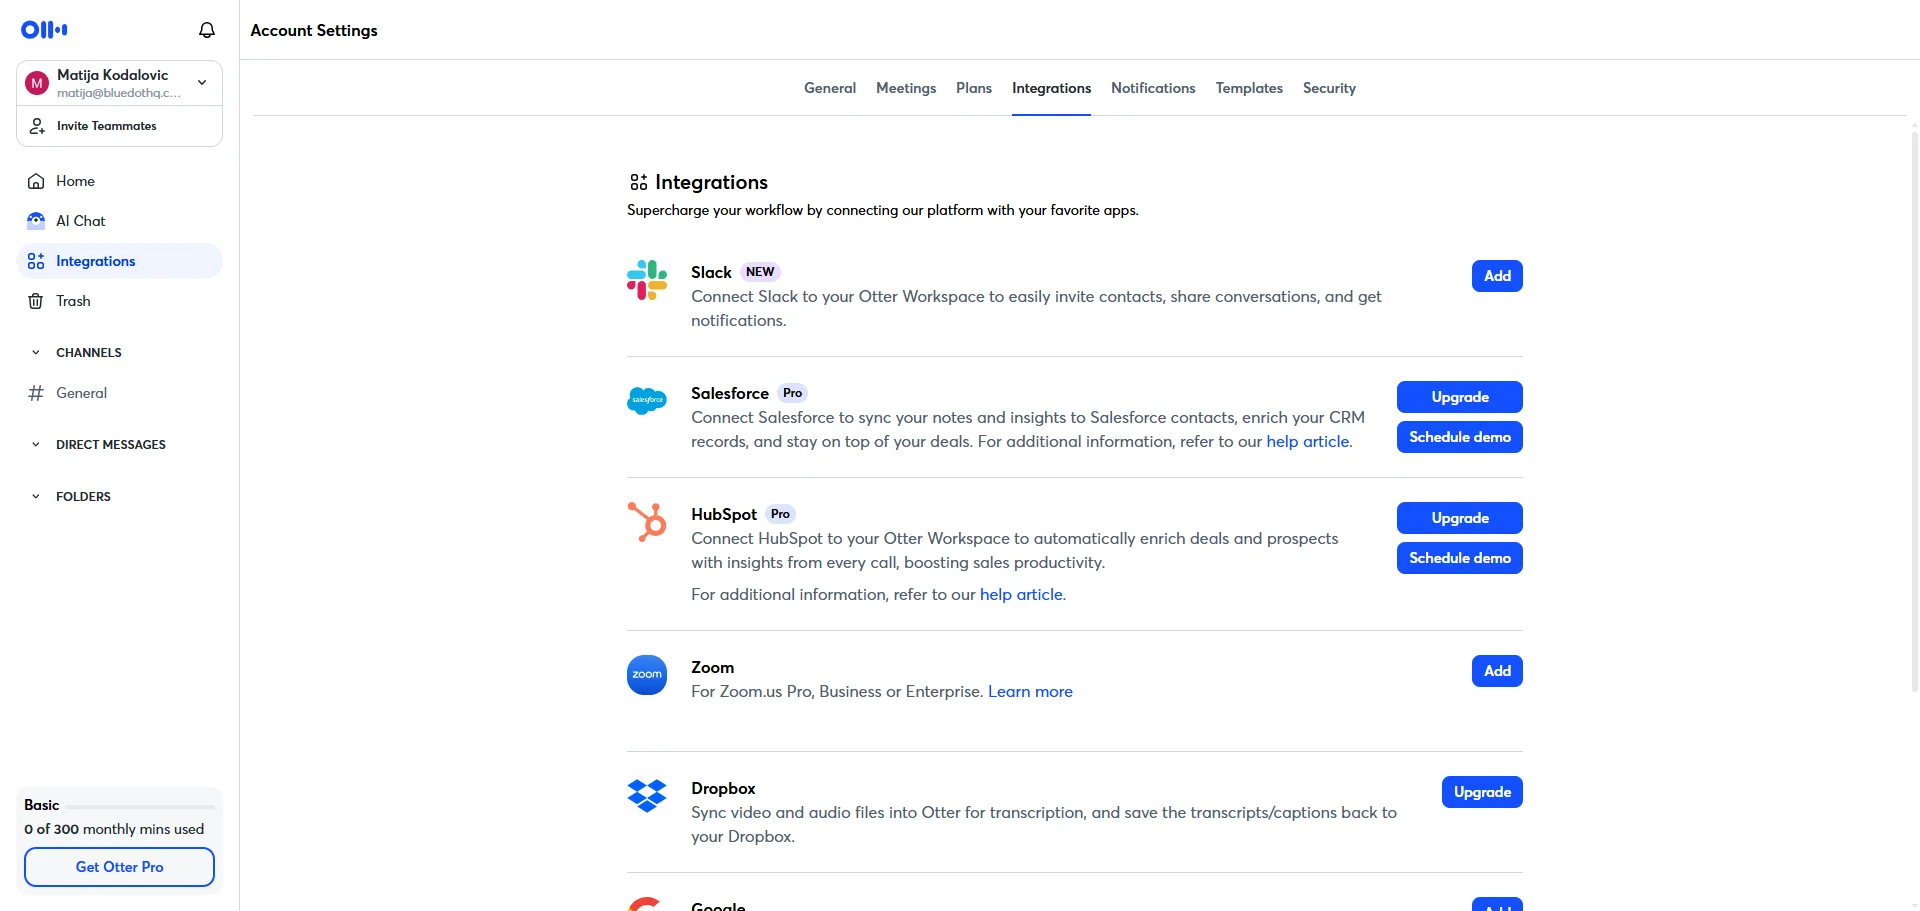1920x911 pixels.
Task: Open Zoom Learn more link
Action: [1030, 691]
